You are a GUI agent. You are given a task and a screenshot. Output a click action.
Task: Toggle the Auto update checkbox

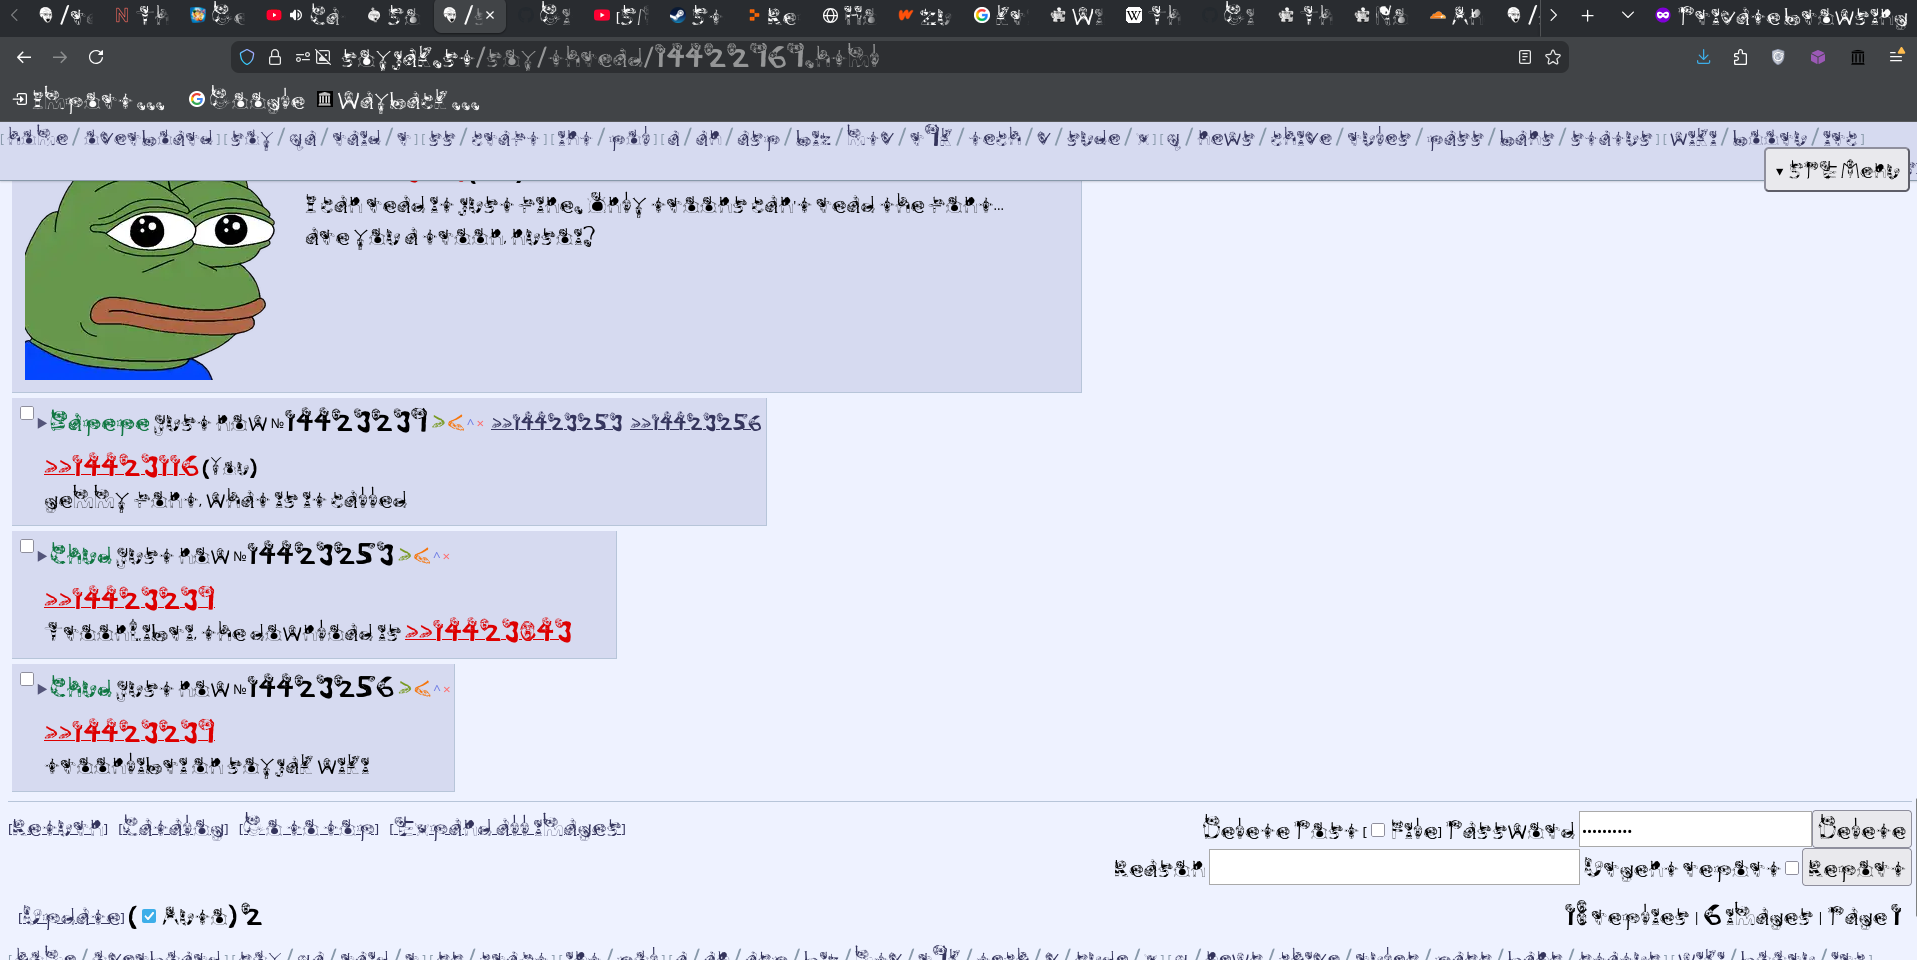coord(149,916)
